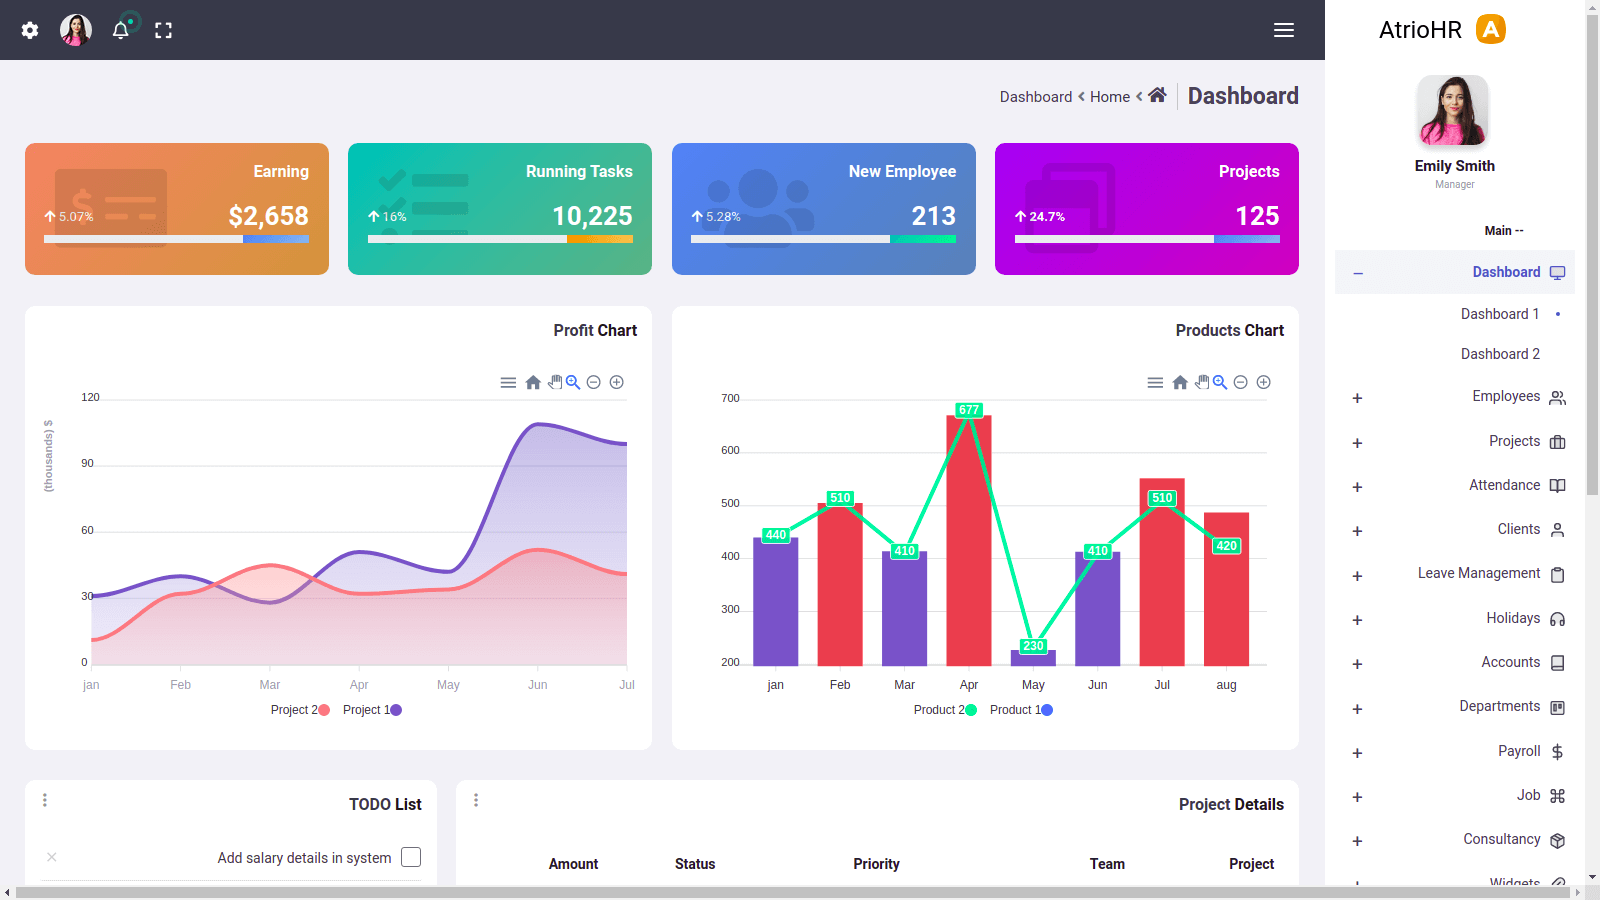The image size is (1600, 900).
Task: Click Home breadcrumb link
Action: pos(1109,97)
